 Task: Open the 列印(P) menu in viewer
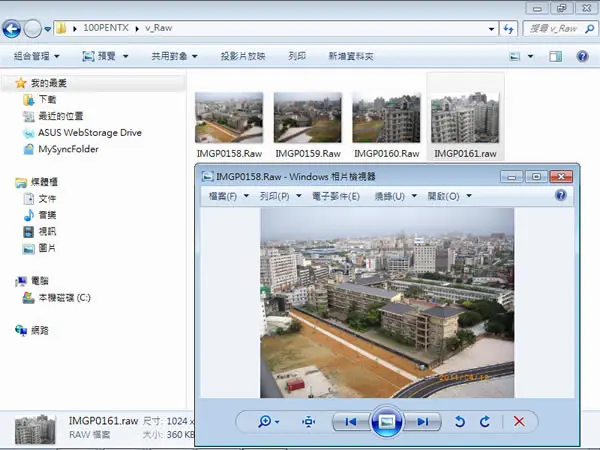coord(280,196)
